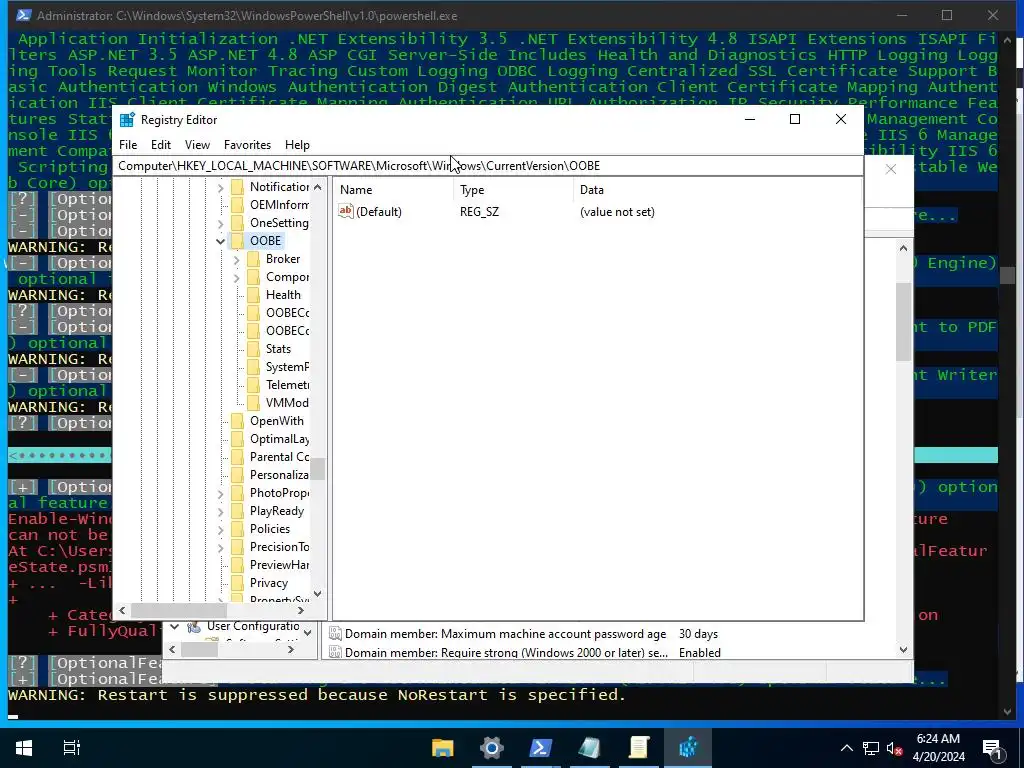Open the File menu in Registry Editor
Image resolution: width=1024 pixels, height=768 pixels.
pyautogui.click(x=128, y=145)
